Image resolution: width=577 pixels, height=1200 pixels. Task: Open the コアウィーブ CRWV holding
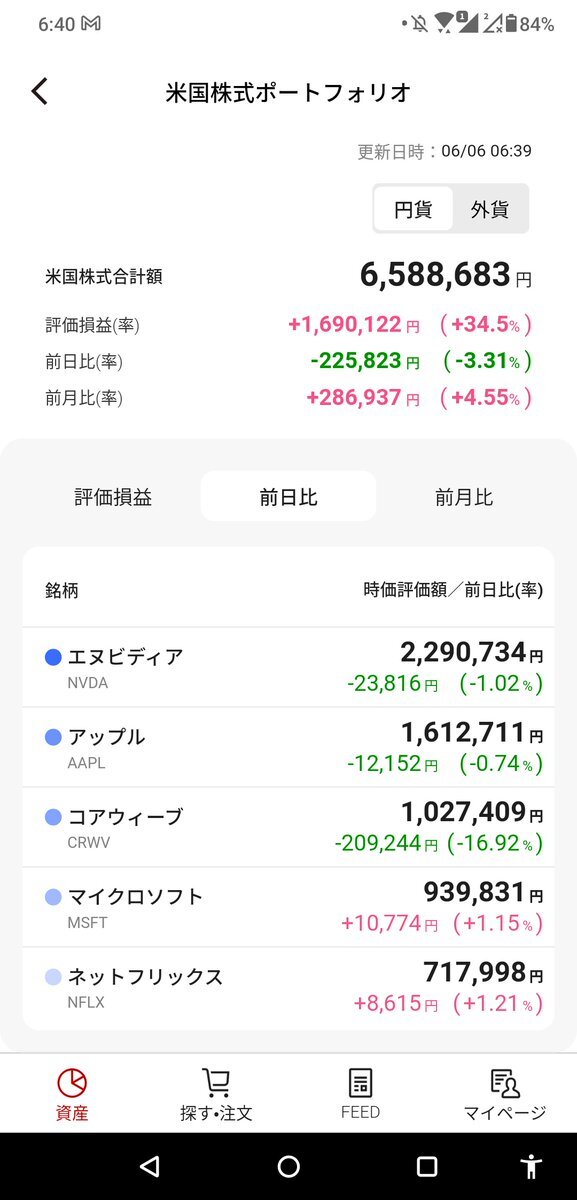[288, 827]
